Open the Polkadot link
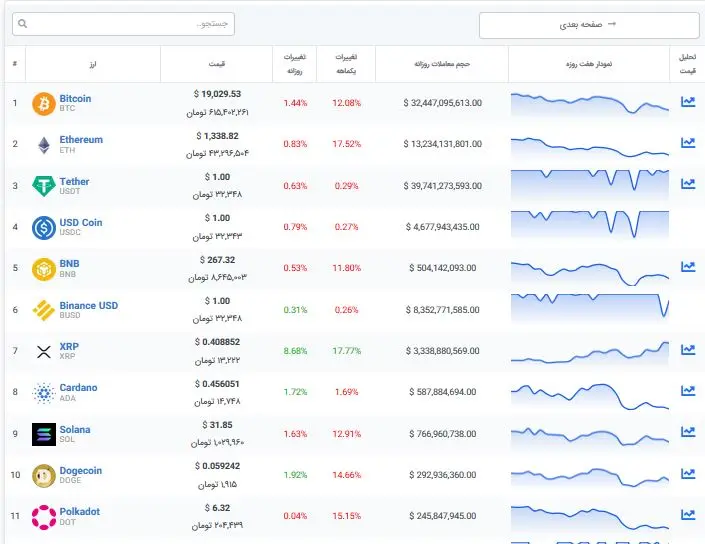705x544 pixels. pos(80,512)
